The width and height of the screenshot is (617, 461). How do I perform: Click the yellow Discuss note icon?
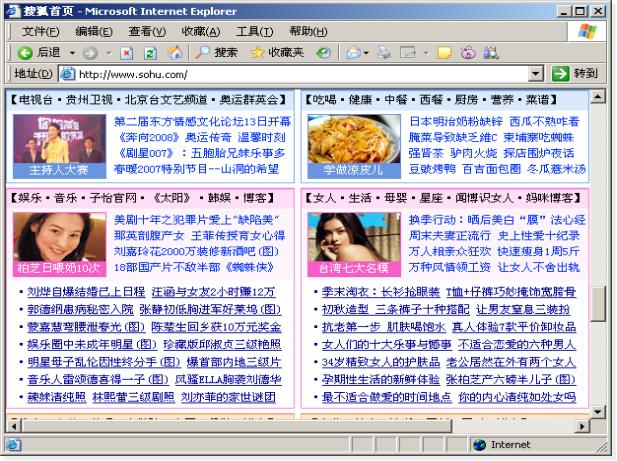444,53
